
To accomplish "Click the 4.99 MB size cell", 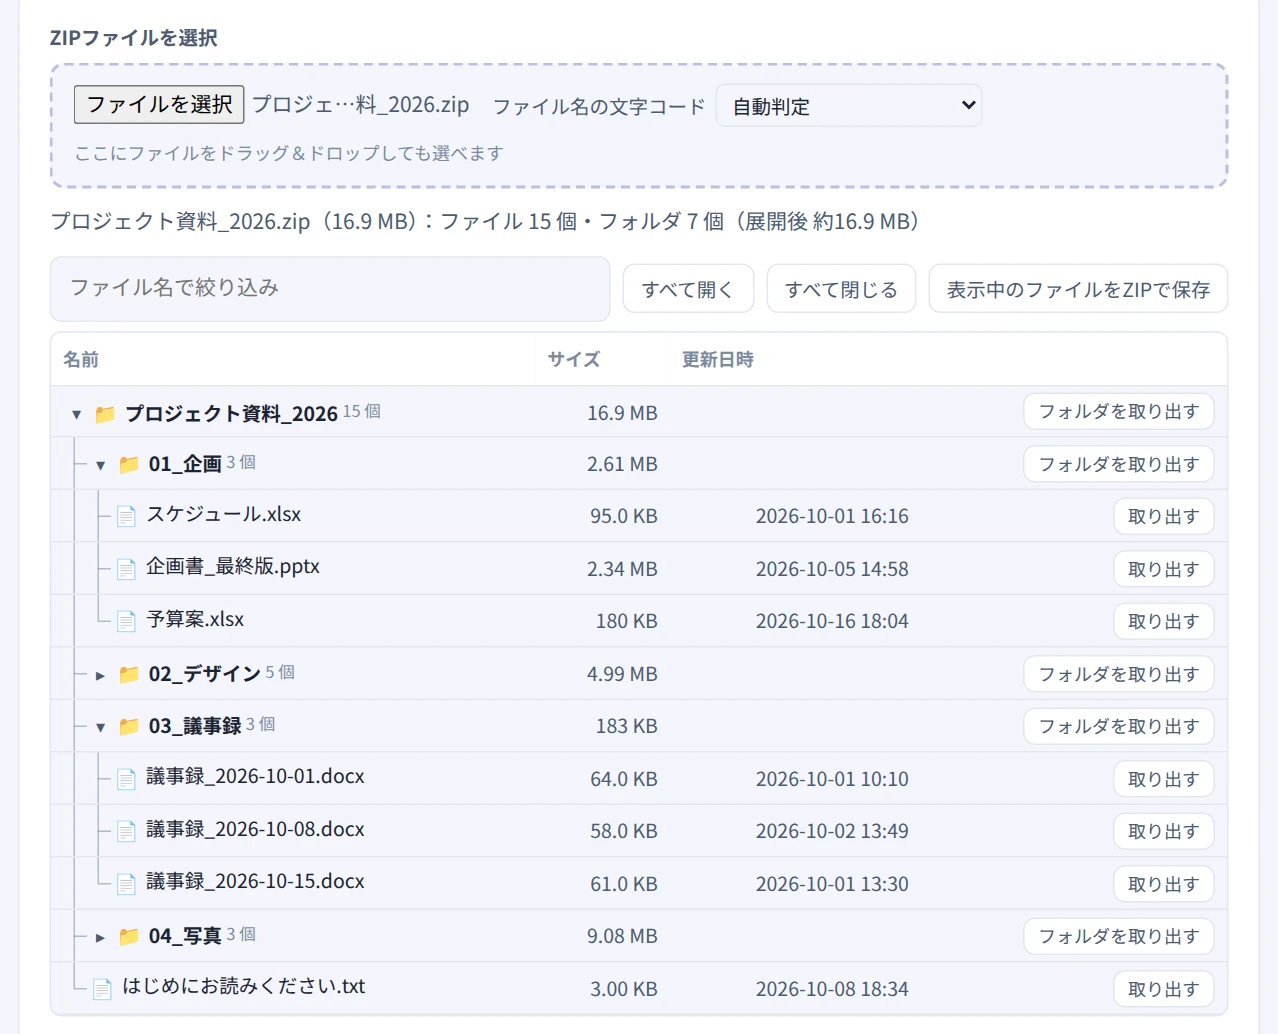I will pyautogui.click(x=622, y=674).
